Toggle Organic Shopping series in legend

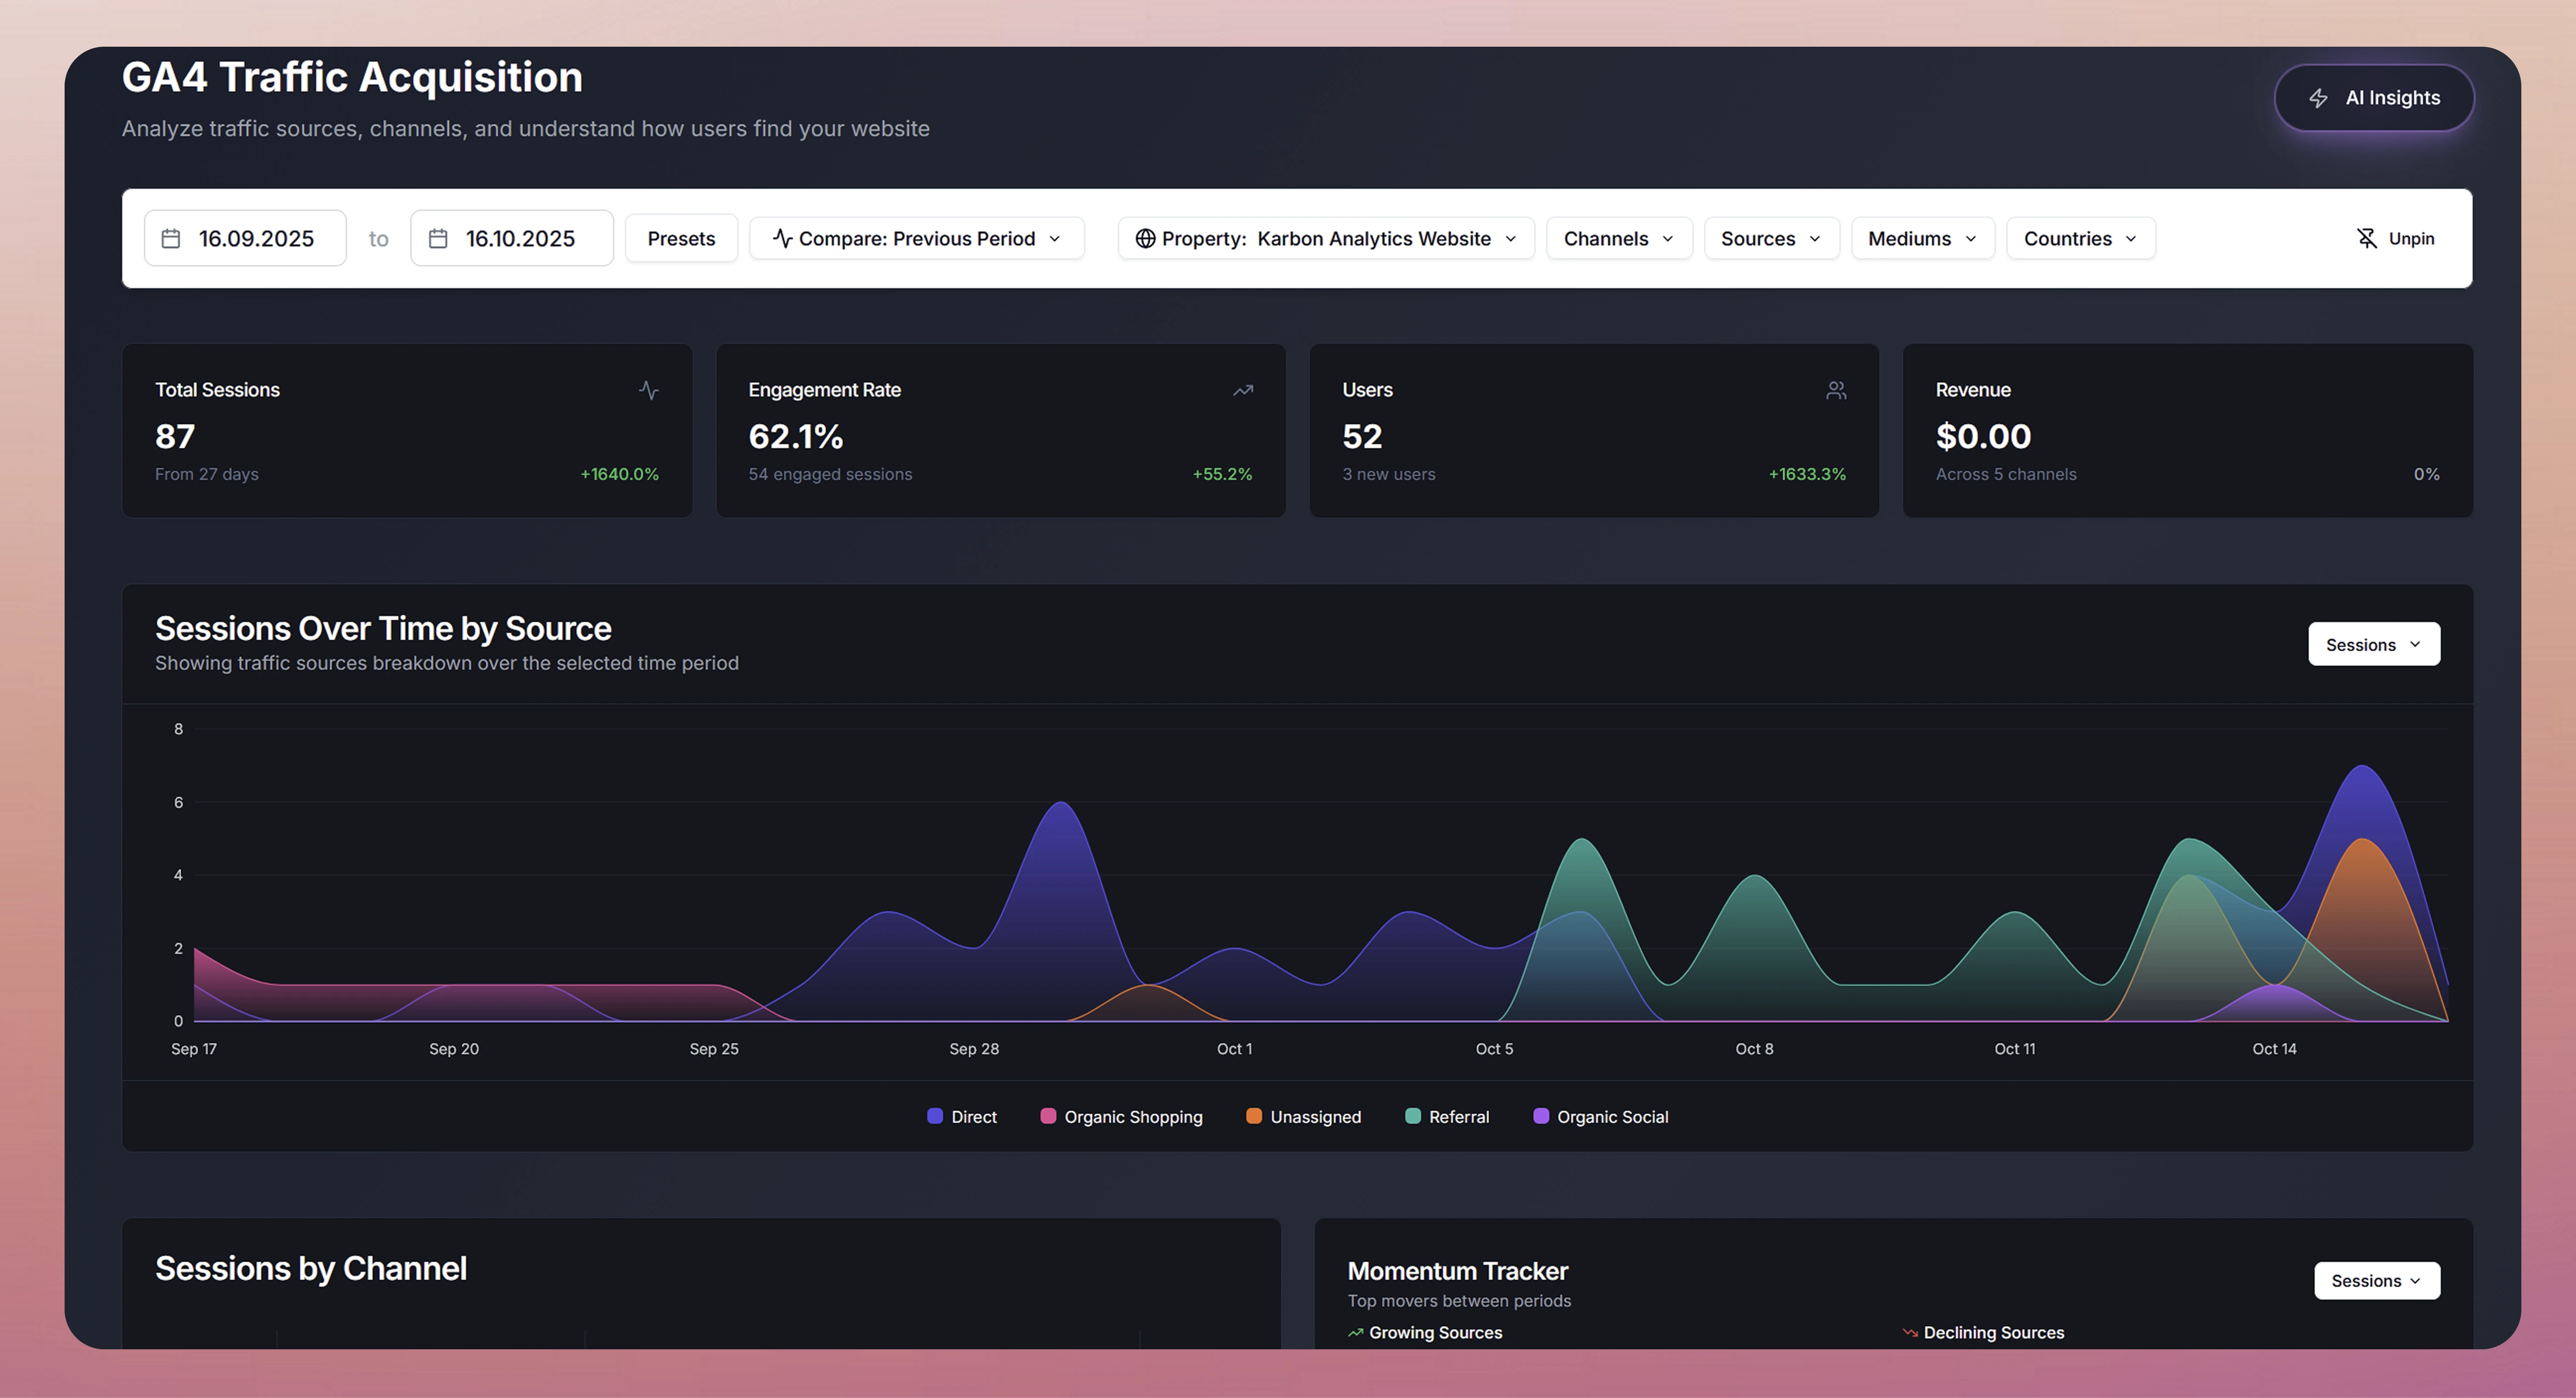[1122, 1116]
